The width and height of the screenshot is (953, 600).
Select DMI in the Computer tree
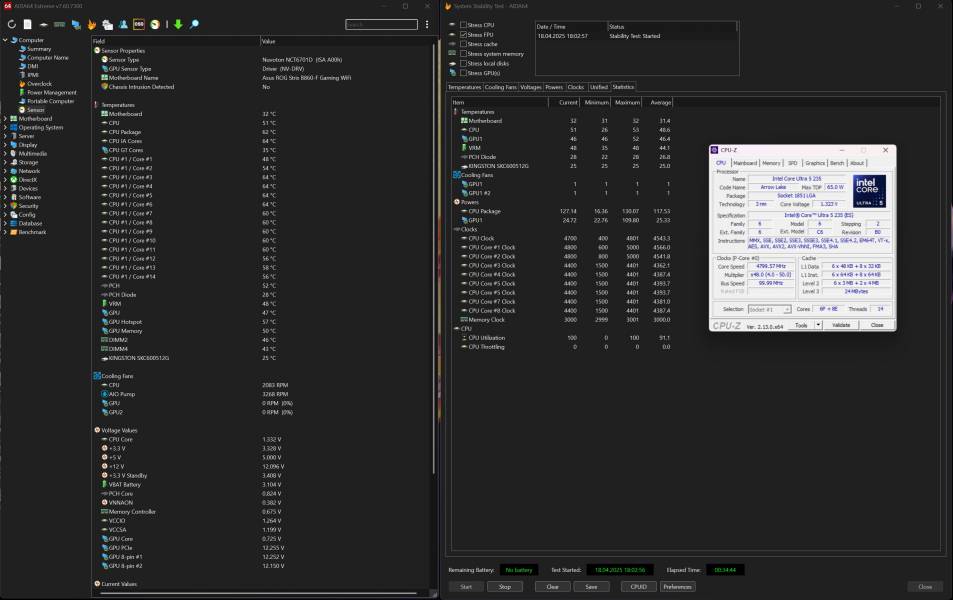[x=33, y=66]
